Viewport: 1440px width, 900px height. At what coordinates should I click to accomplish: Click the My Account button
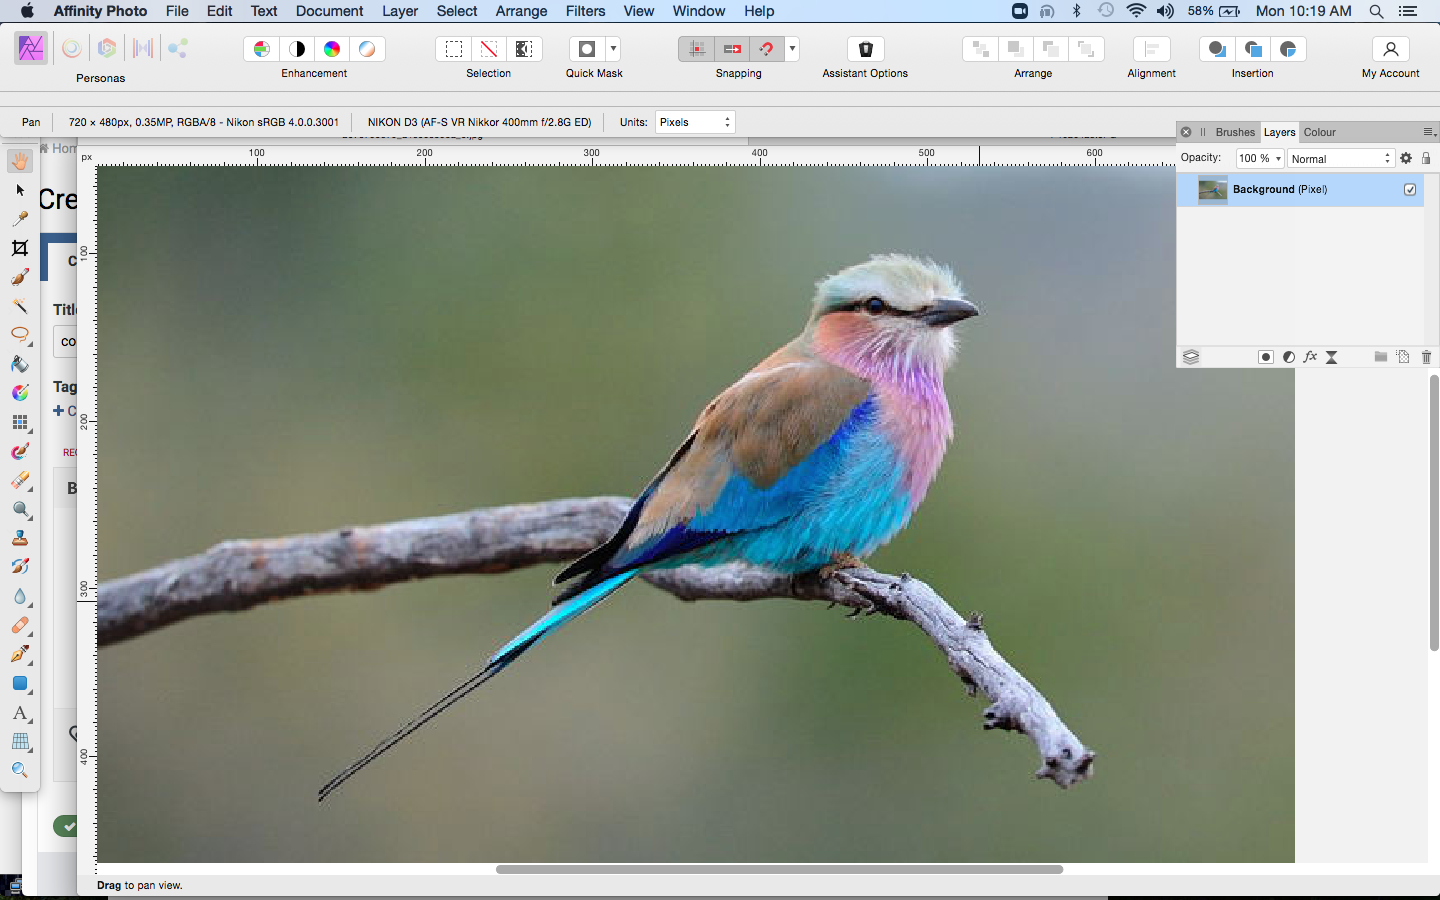click(1390, 49)
